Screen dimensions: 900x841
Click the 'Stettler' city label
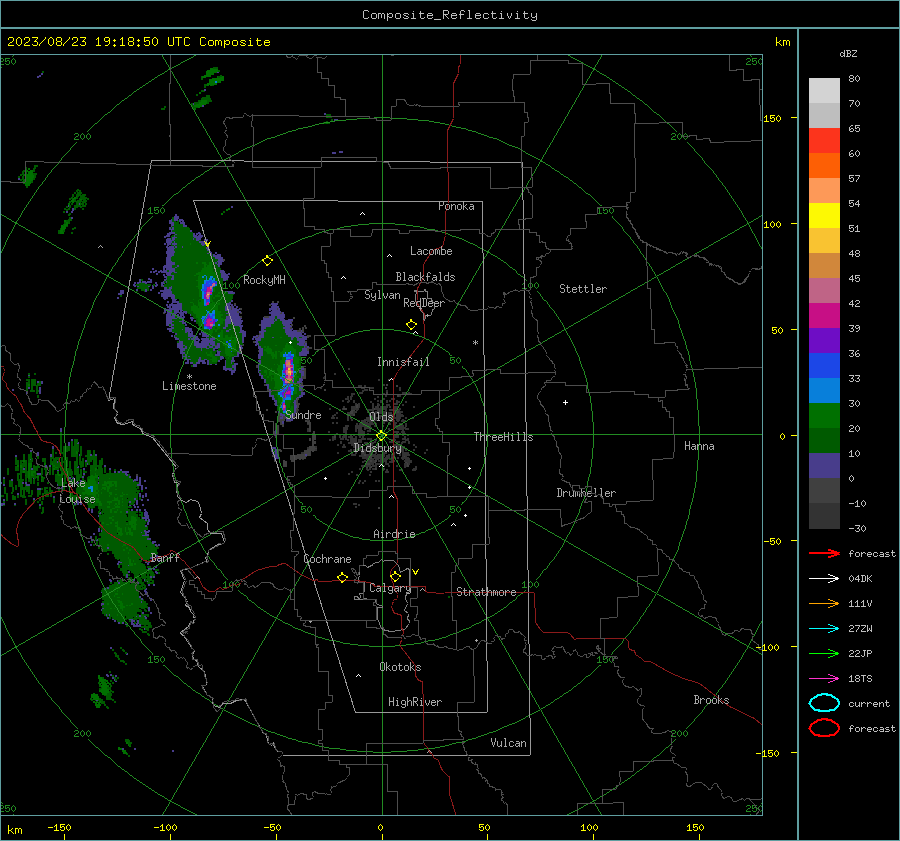[x=583, y=289]
